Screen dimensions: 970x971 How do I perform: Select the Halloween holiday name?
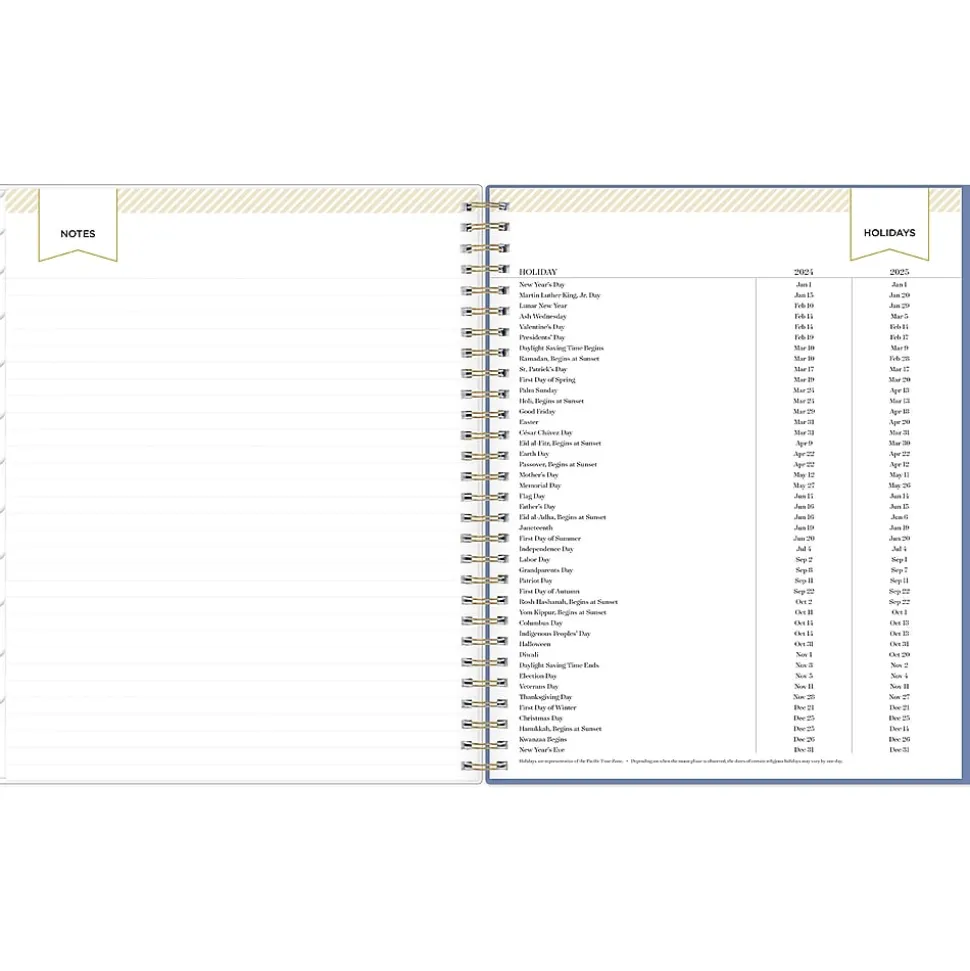535,645
